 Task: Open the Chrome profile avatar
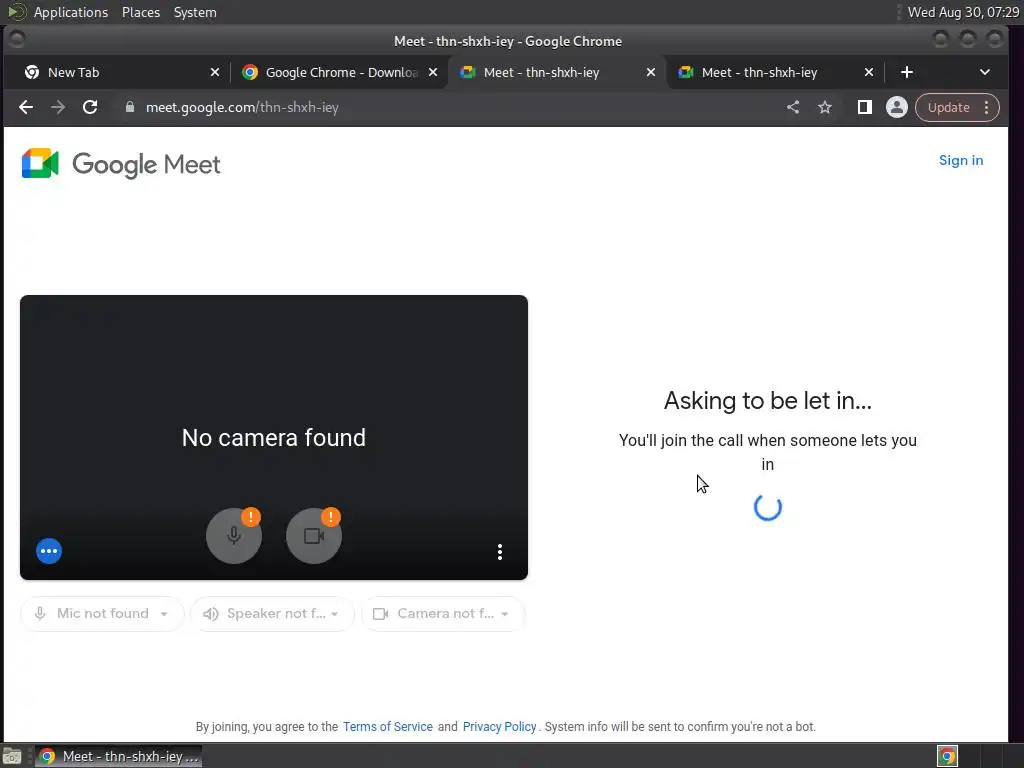tap(897, 107)
